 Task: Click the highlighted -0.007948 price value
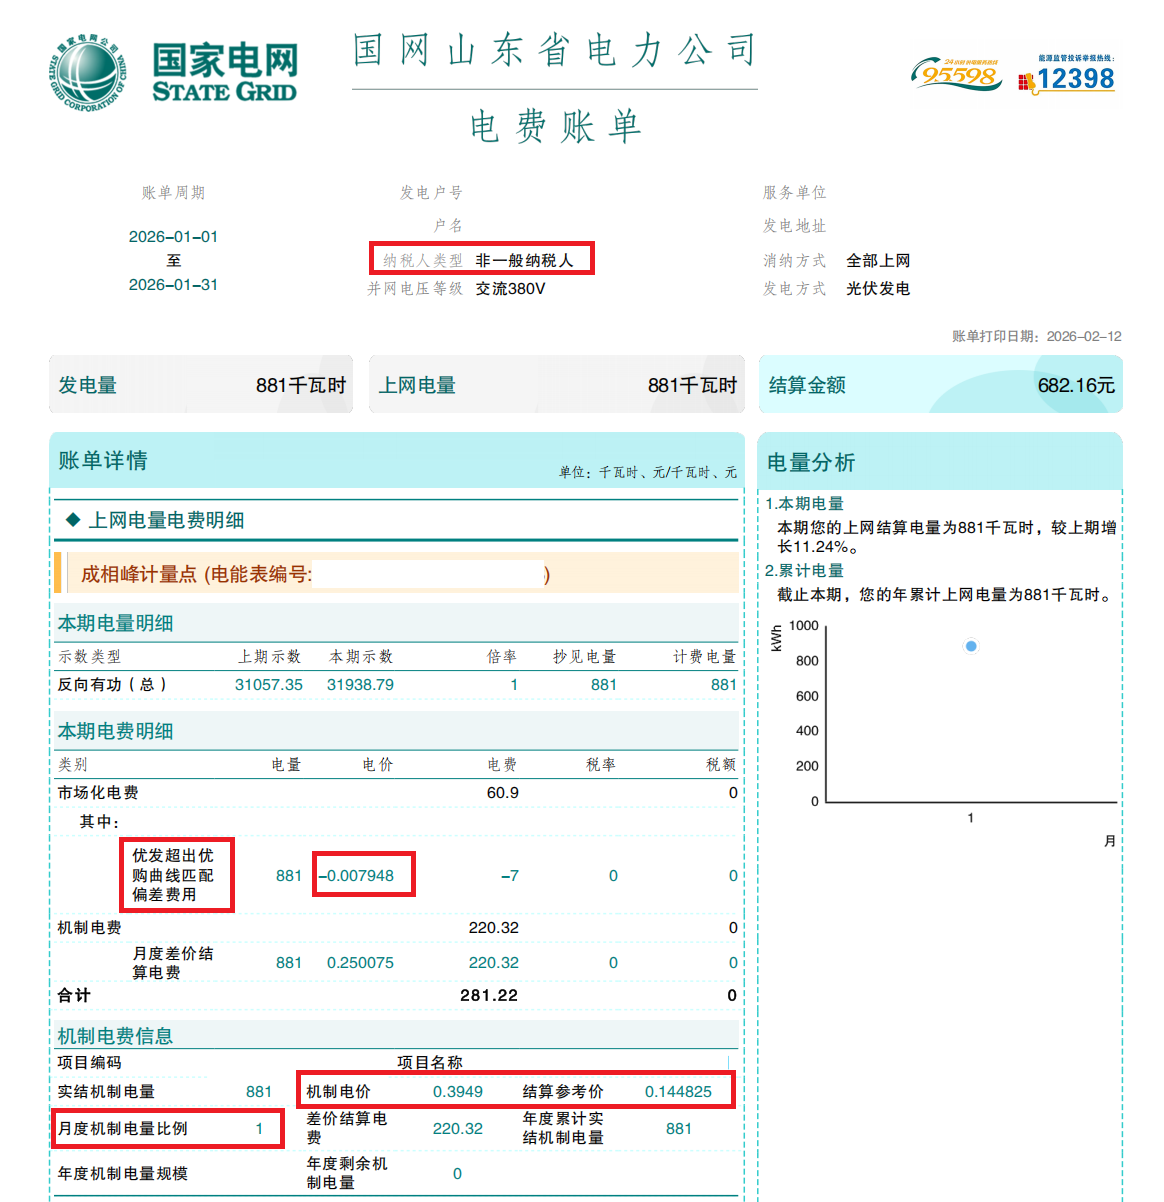[363, 874]
